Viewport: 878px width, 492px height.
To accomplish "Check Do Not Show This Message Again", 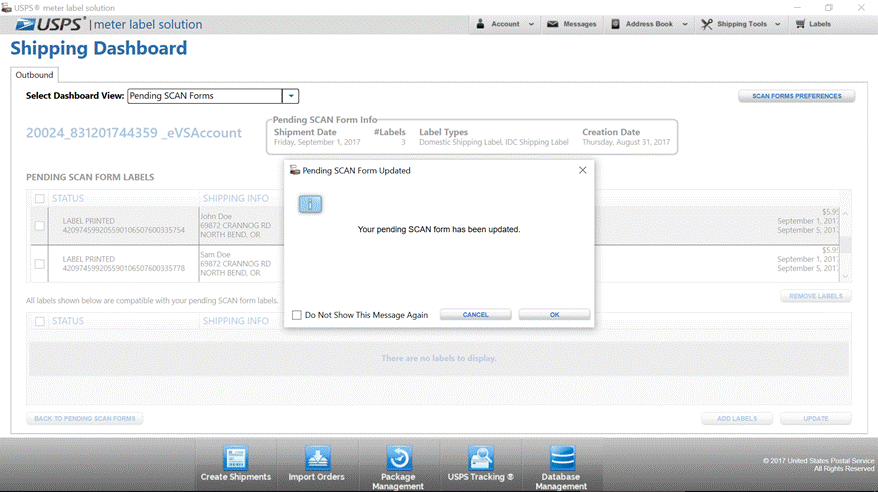I will (x=297, y=315).
